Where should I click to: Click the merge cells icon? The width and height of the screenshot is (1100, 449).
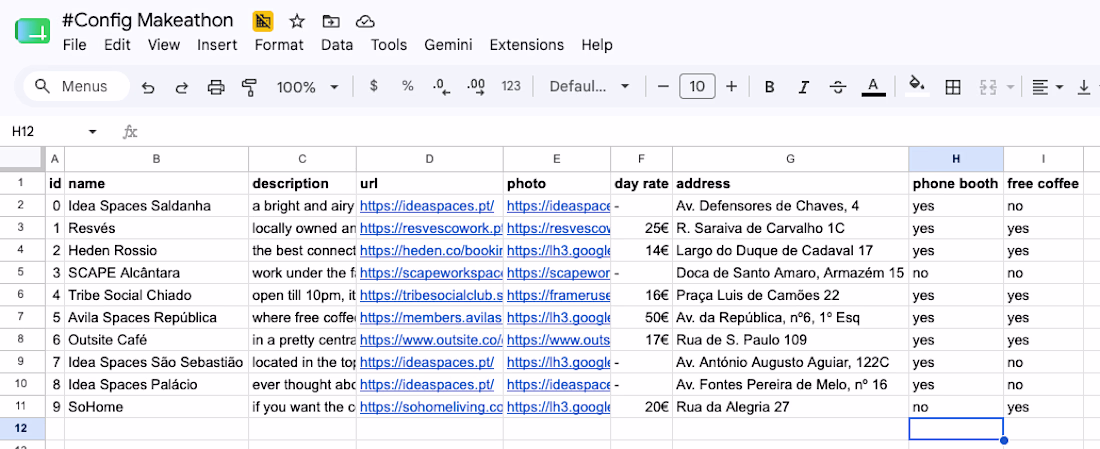(x=988, y=87)
